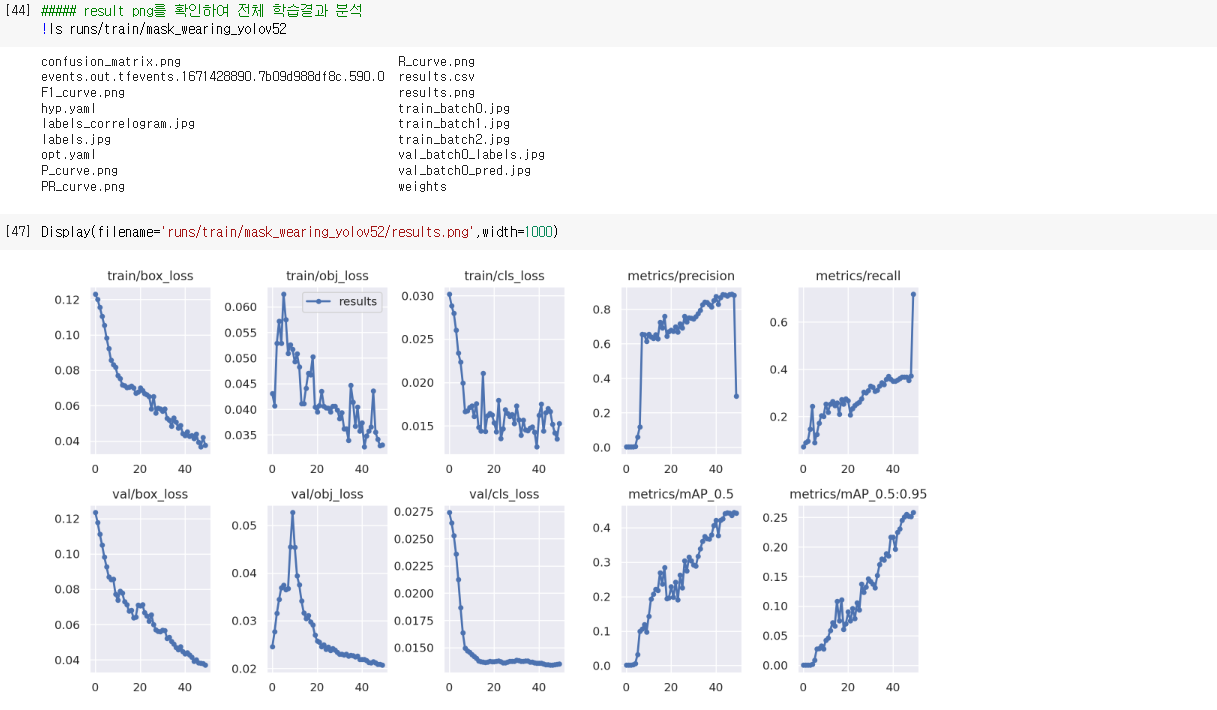Screen dimensions: 1217x710
Task: Select the cell labeled [47]
Action: 17,231
